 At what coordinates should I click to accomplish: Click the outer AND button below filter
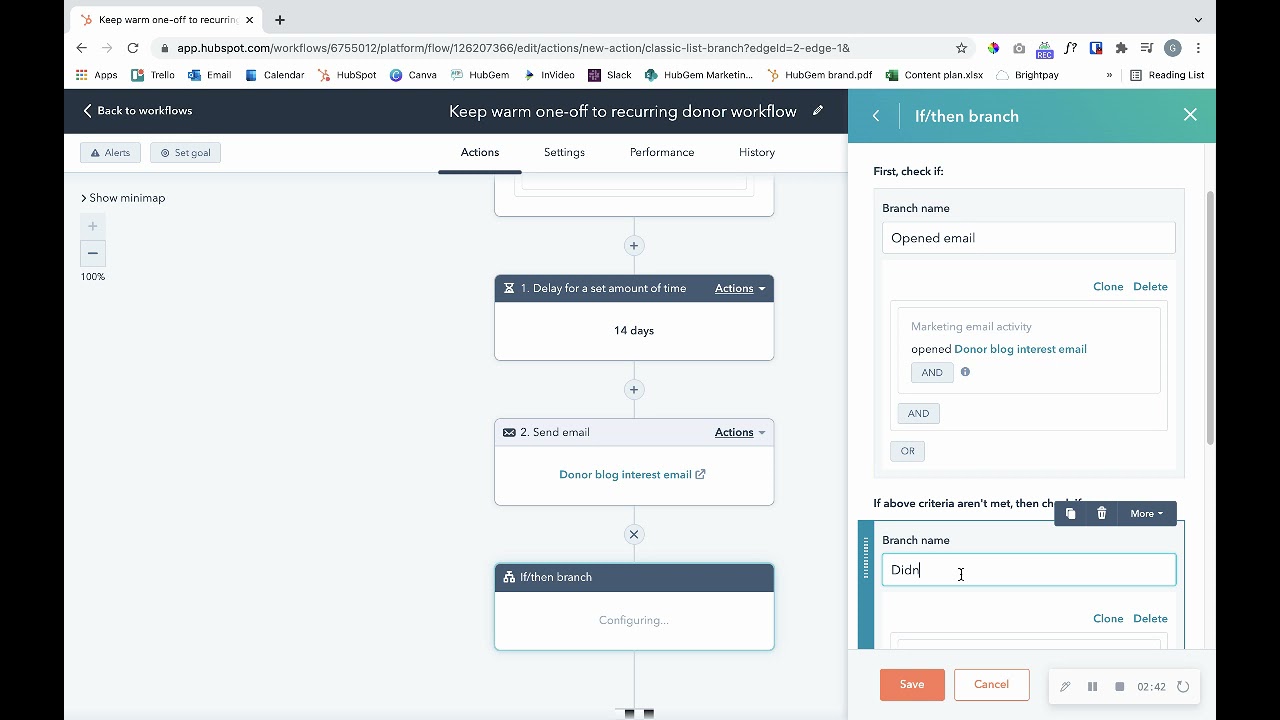[918, 413]
